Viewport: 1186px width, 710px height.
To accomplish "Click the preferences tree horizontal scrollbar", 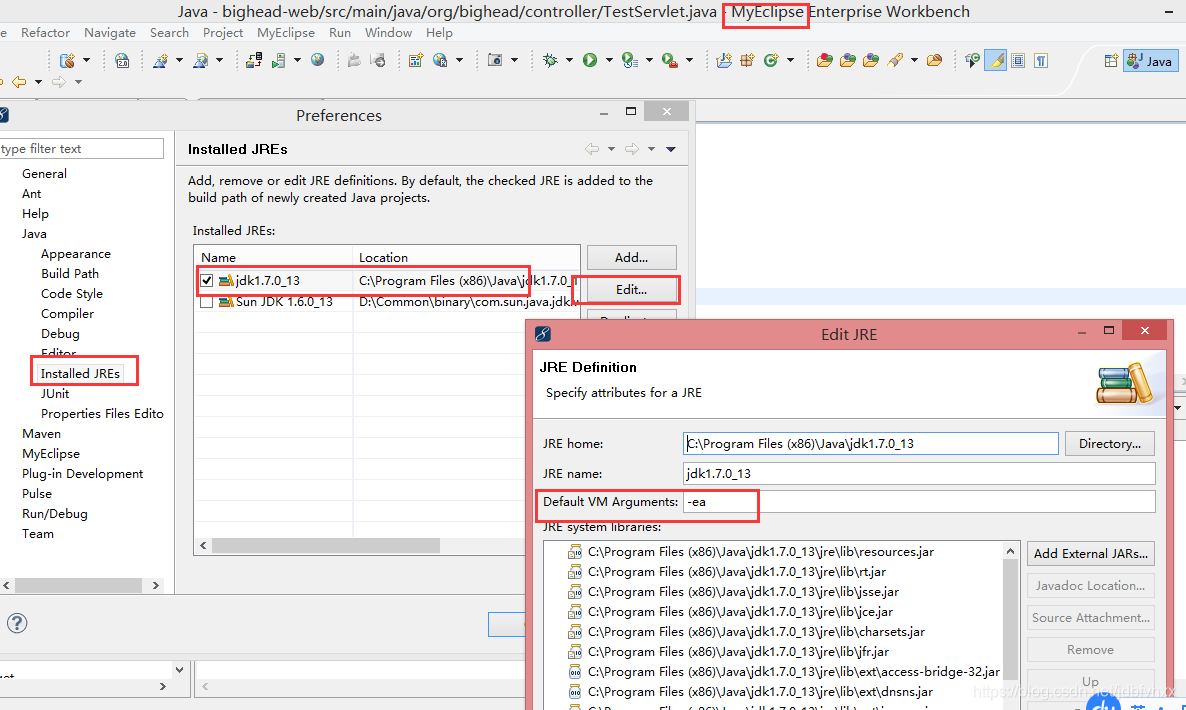I will pos(78,585).
